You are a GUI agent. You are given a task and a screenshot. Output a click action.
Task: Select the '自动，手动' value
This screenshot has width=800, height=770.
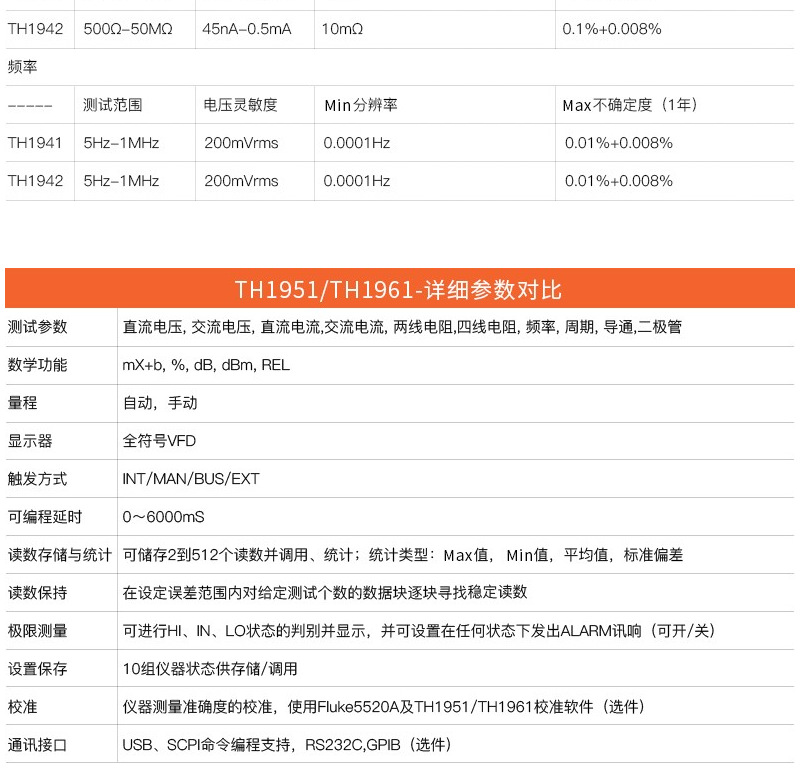(160, 403)
